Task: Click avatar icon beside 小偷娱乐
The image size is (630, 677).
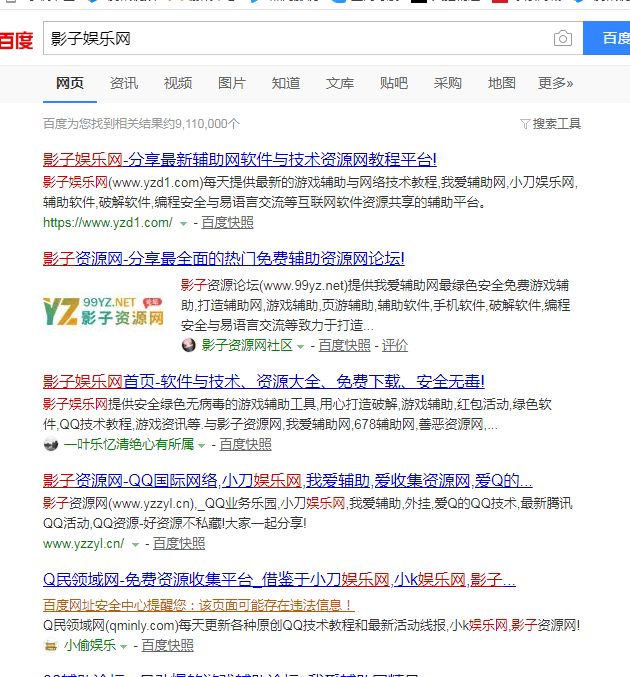Action: coord(51,645)
